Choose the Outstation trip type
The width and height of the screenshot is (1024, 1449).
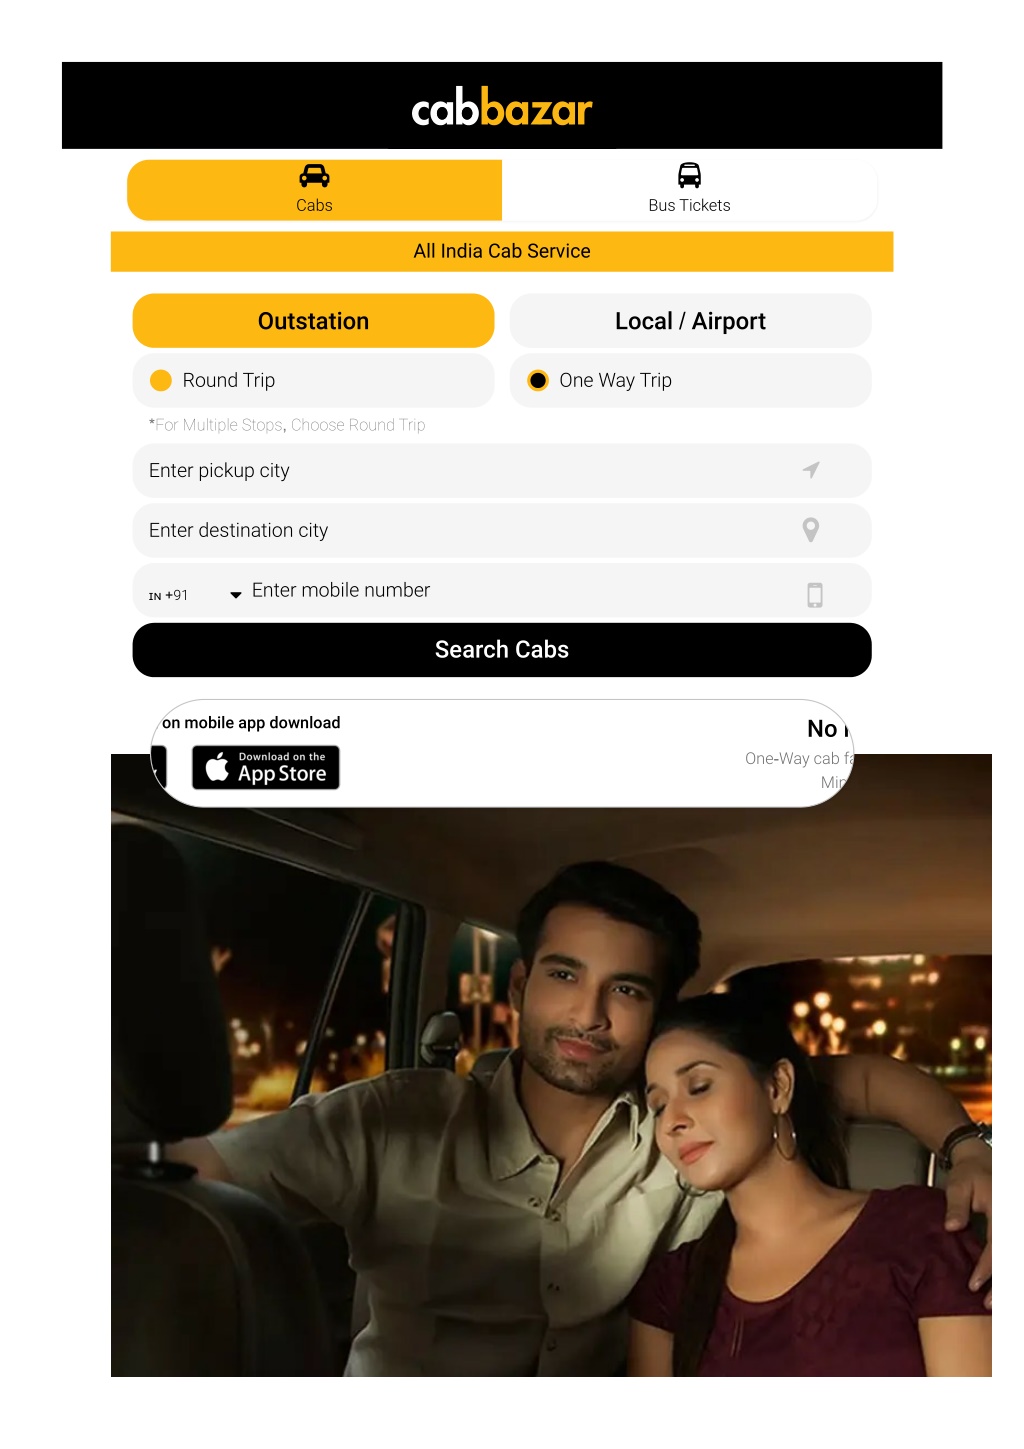click(313, 321)
